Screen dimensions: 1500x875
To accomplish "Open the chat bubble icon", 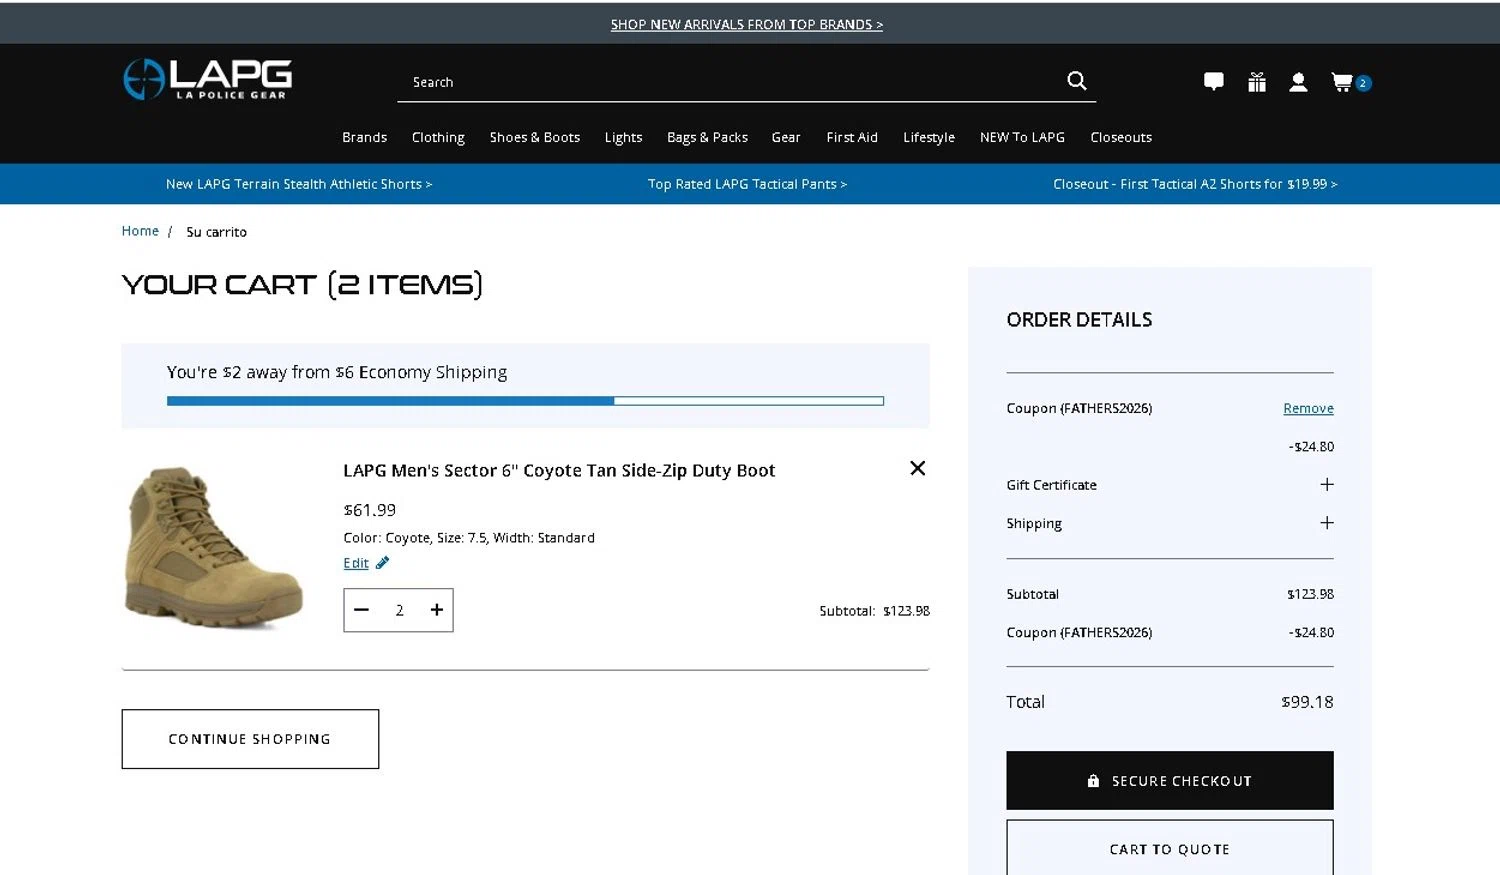I will pyautogui.click(x=1213, y=82).
